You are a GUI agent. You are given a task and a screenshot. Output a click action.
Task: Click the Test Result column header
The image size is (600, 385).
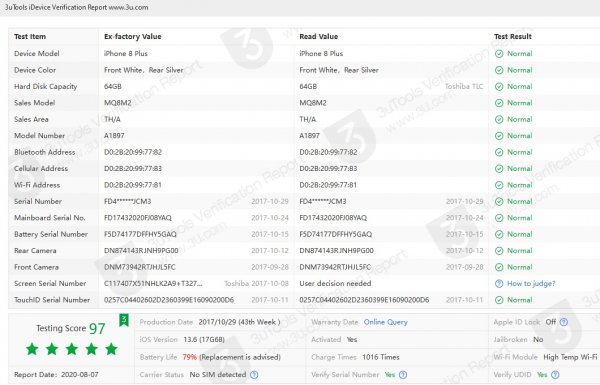click(513, 37)
